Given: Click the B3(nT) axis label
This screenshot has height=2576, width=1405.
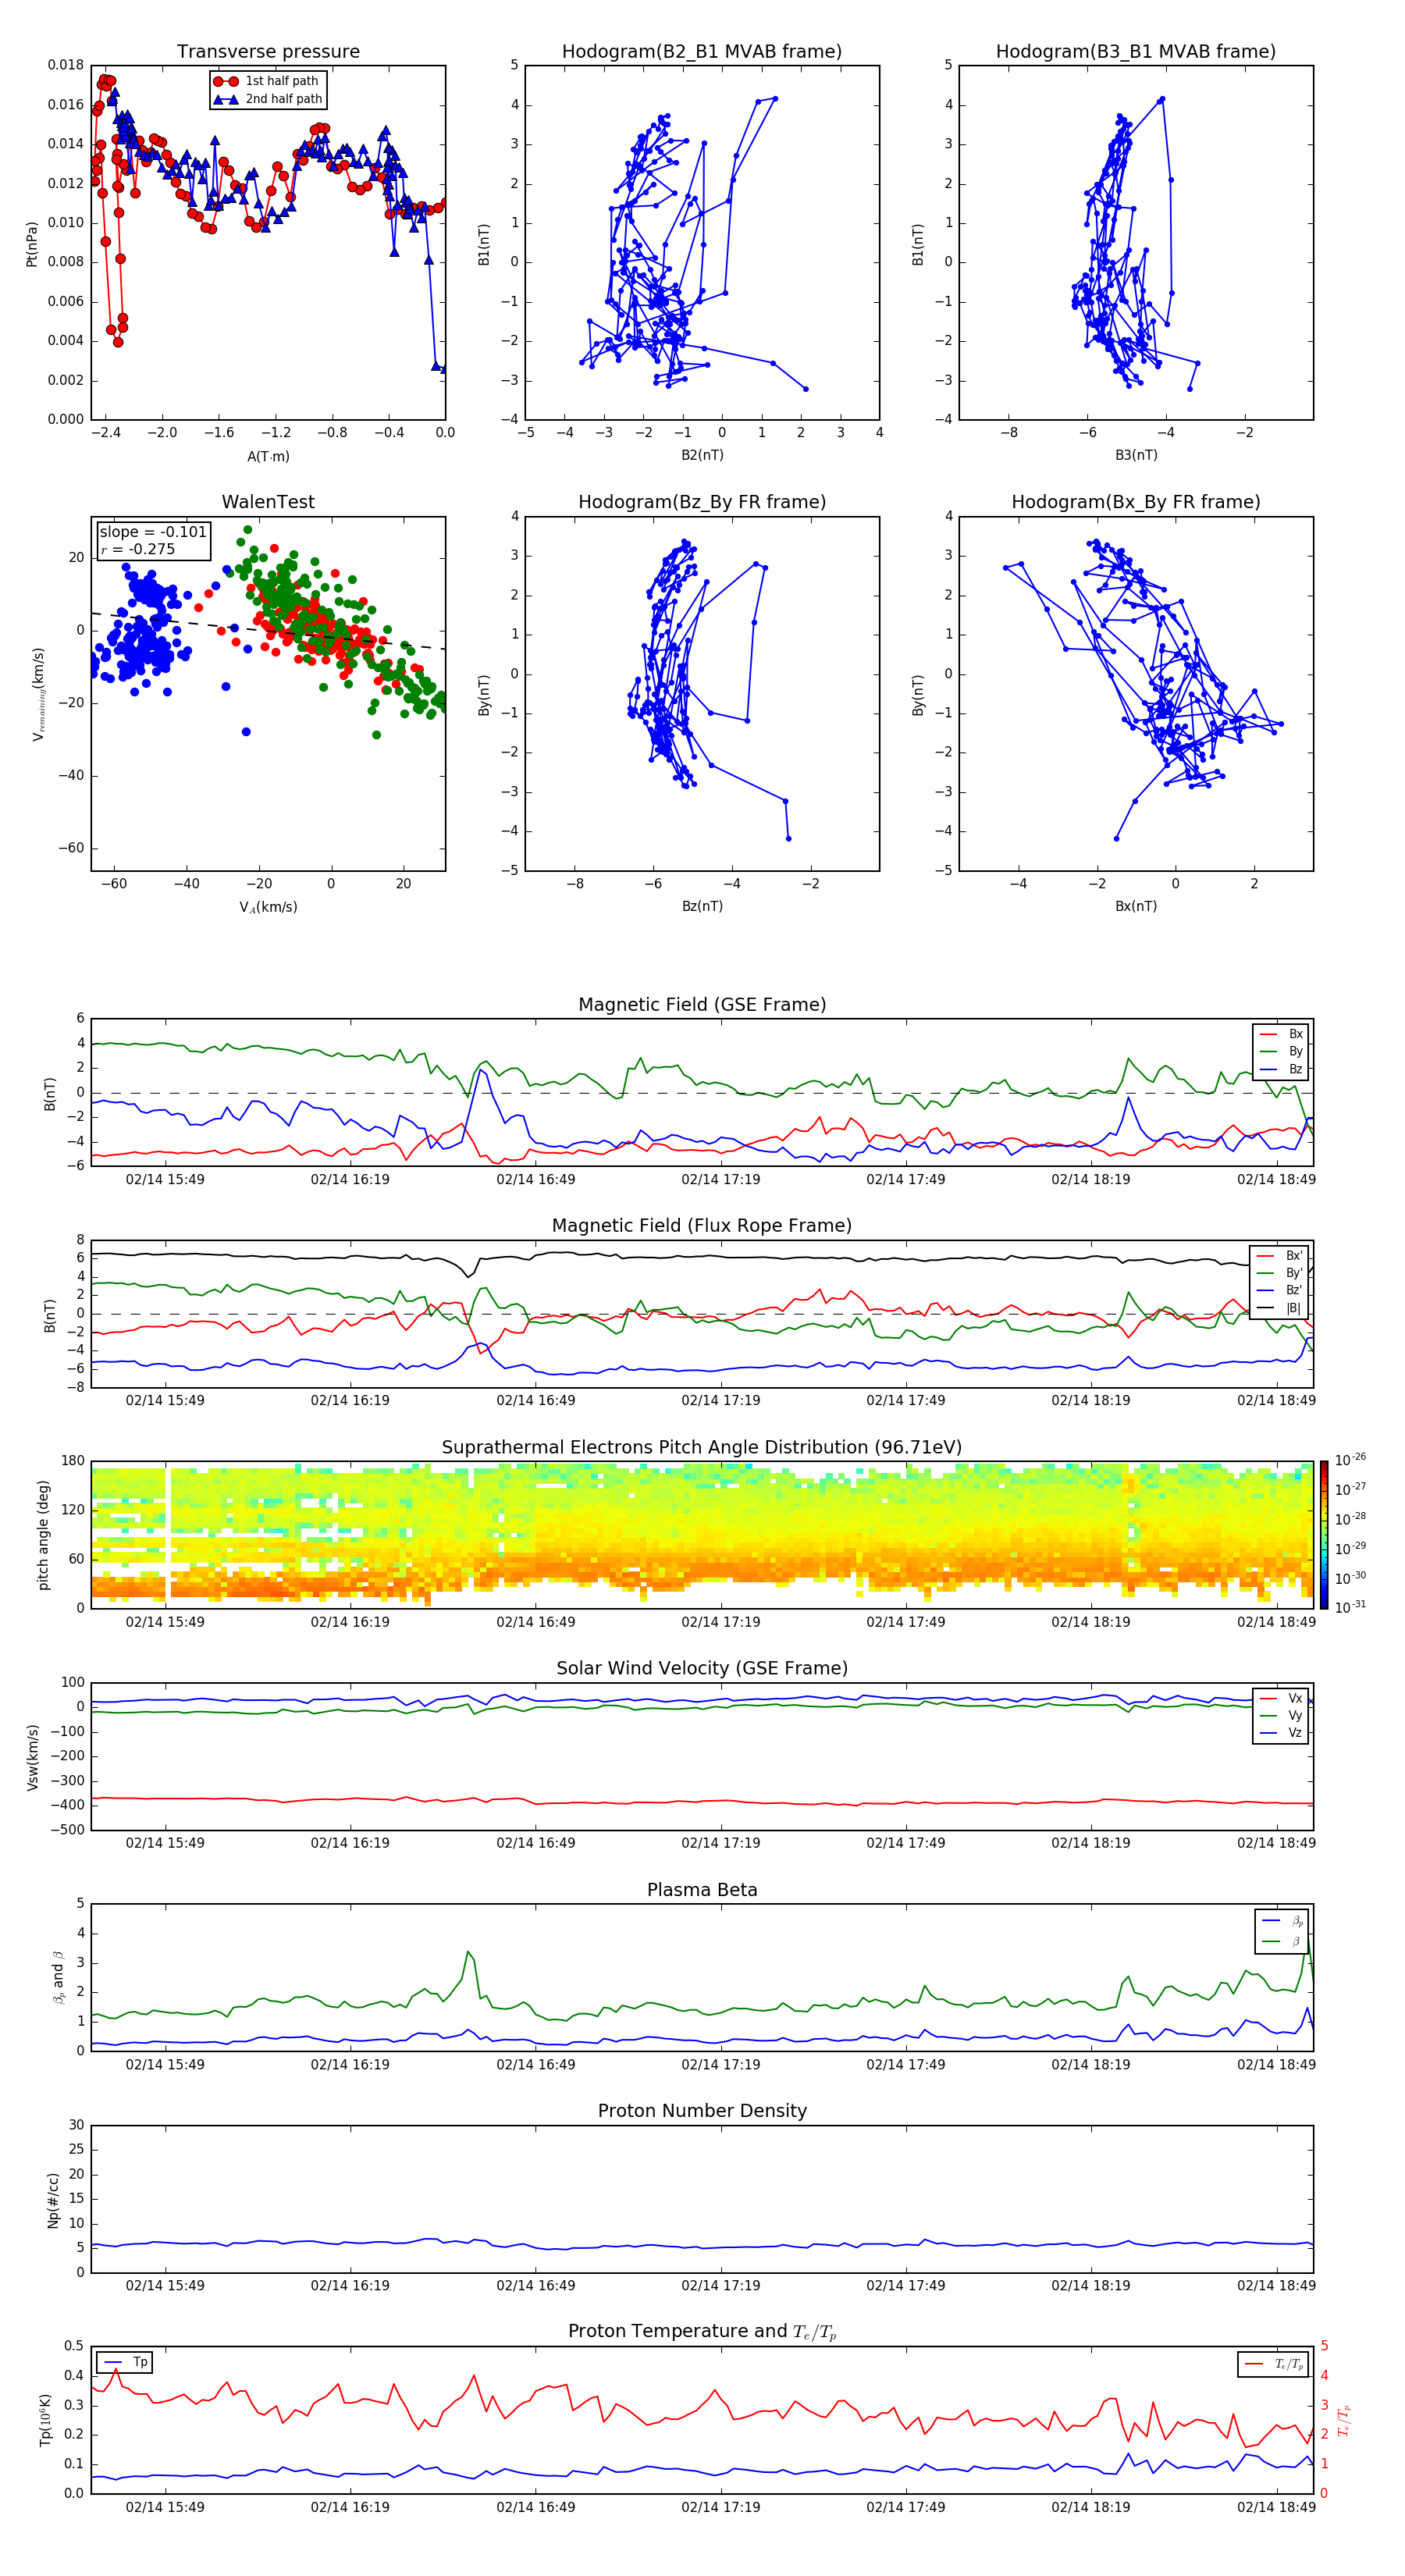Looking at the screenshot, I should [x=1136, y=455].
